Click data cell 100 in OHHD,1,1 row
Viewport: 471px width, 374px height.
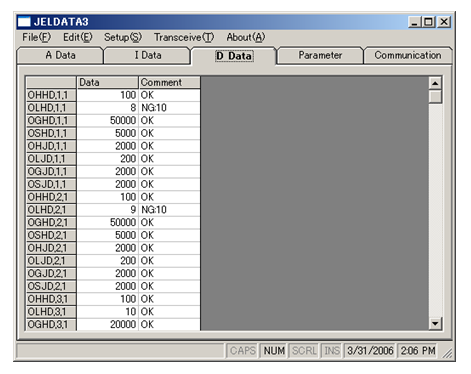108,95
